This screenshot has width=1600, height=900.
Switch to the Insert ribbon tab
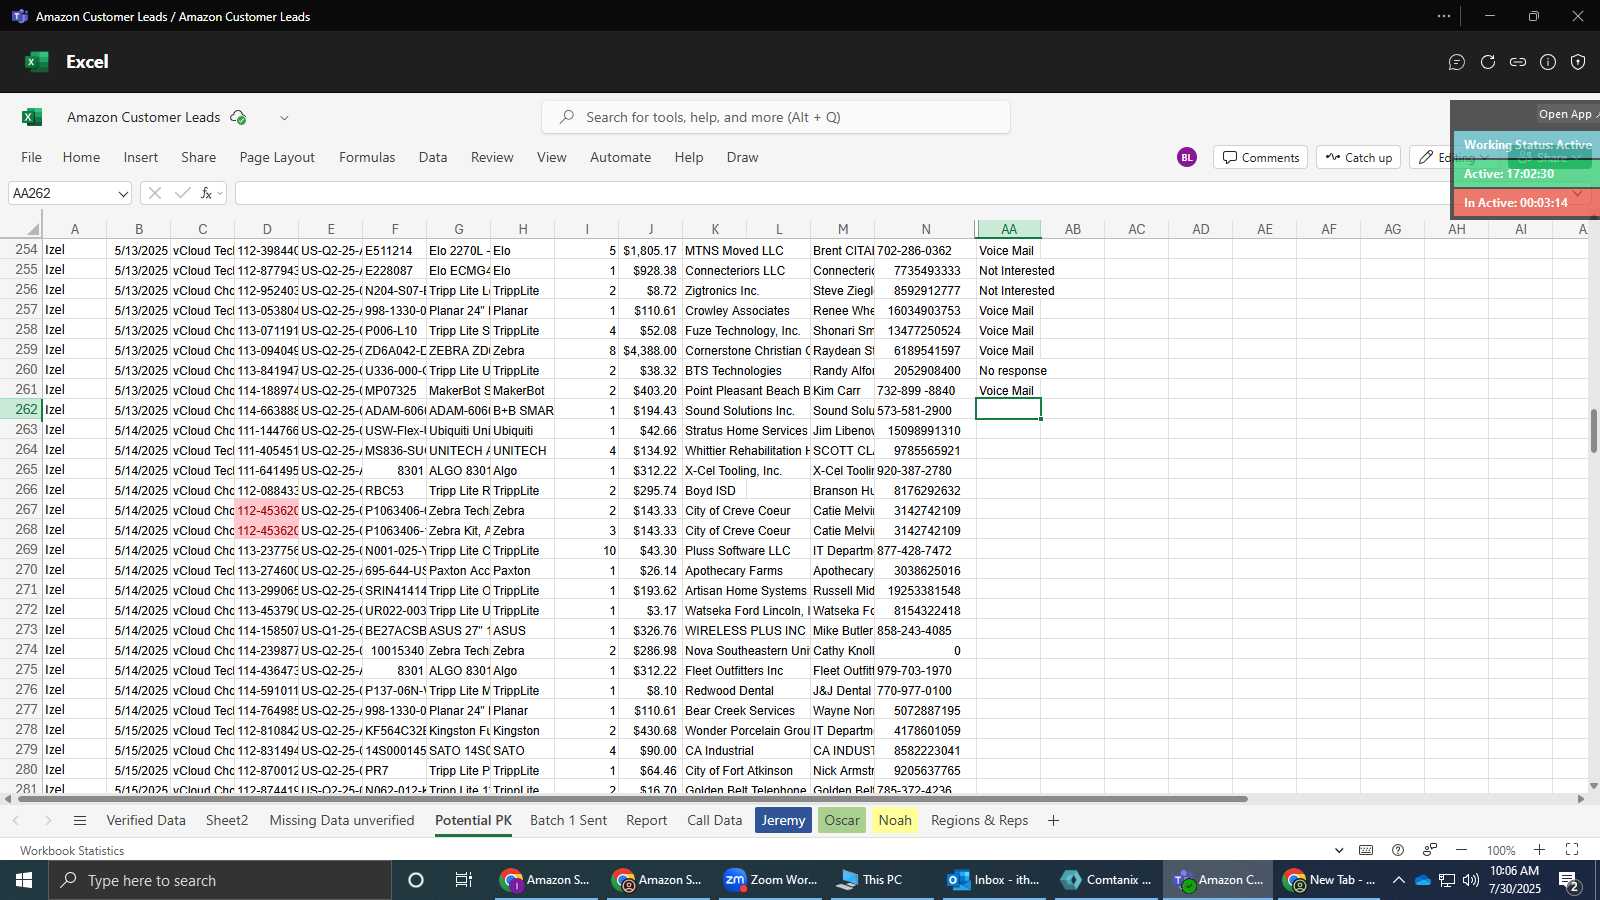(x=141, y=157)
